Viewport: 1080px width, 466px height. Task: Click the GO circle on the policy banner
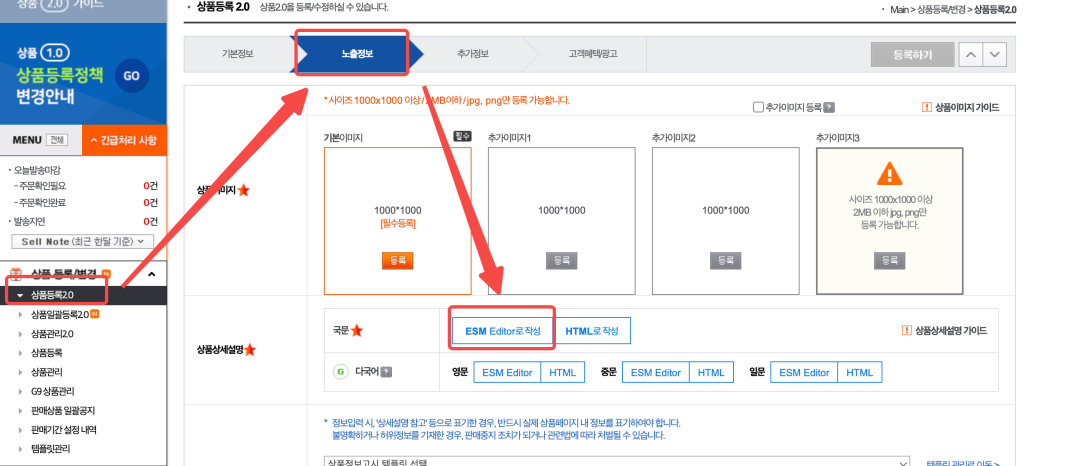[131, 76]
